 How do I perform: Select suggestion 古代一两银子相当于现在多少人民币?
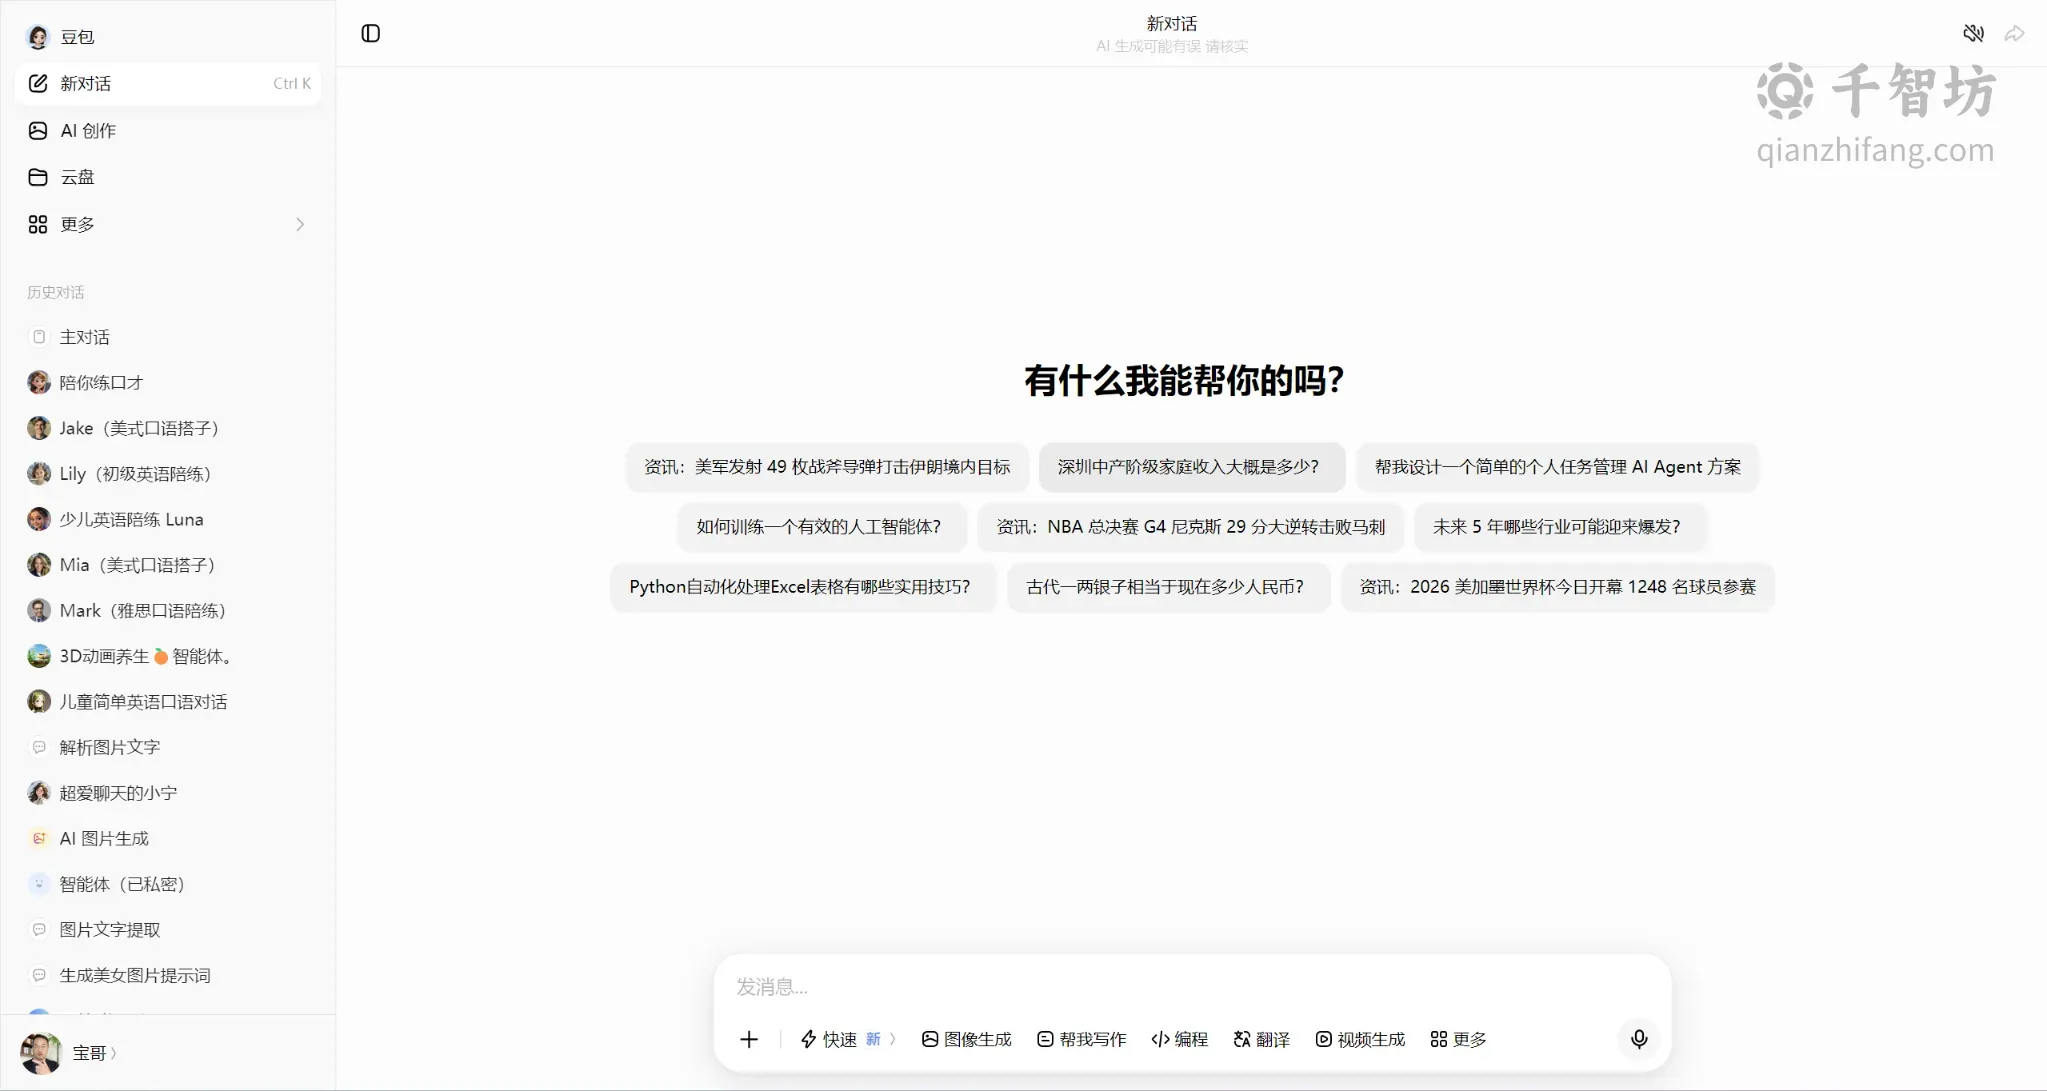tap(1169, 587)
